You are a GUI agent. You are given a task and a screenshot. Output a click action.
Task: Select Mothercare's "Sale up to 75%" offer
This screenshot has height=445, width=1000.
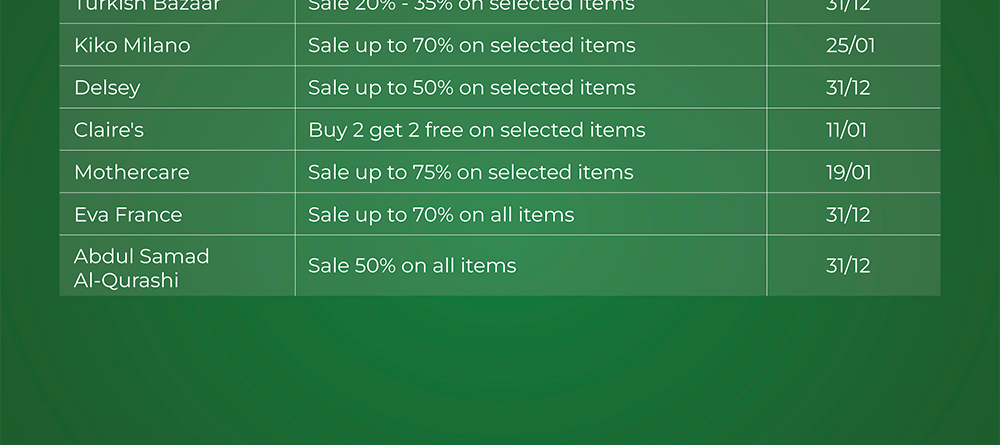pyautogui.click(x=470, y=172)
